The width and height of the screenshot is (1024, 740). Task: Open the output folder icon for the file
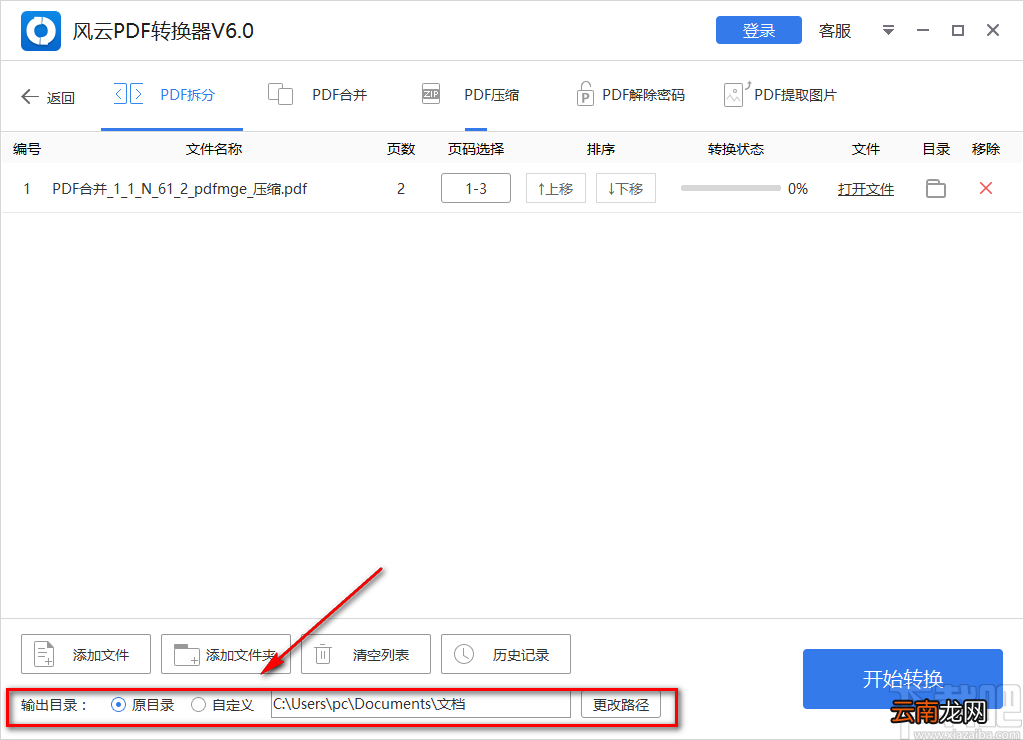tap(936, 189)
